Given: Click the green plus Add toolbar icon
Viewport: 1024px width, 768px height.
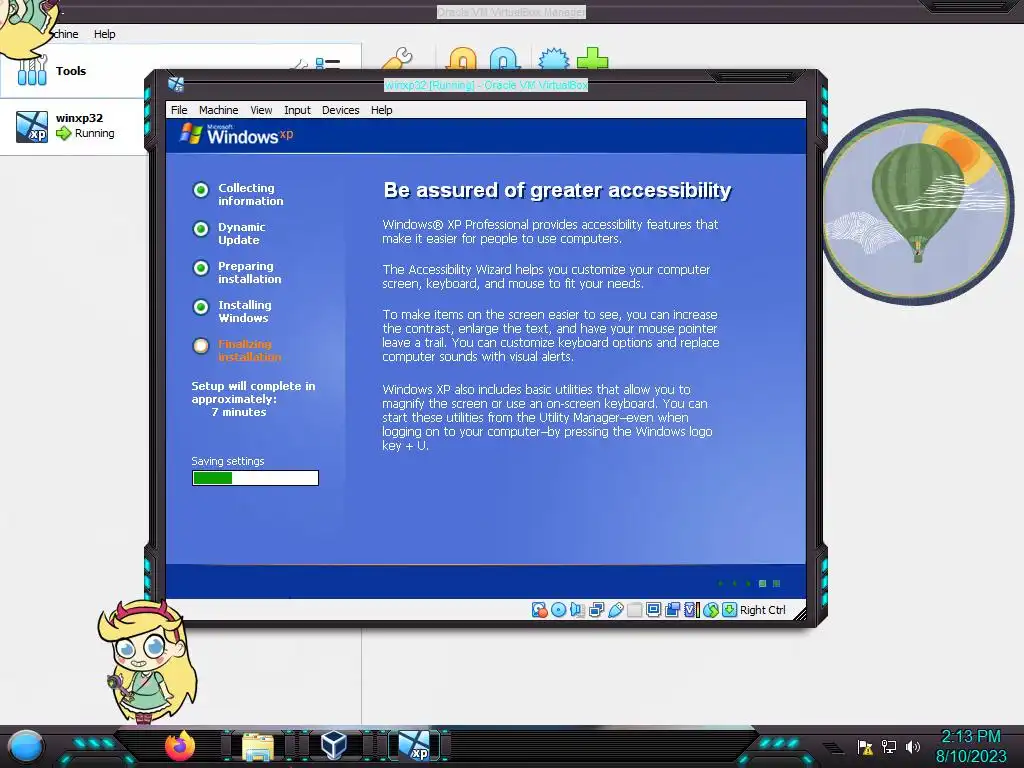Looking at the screenshot, I should [x=592, y=59].
